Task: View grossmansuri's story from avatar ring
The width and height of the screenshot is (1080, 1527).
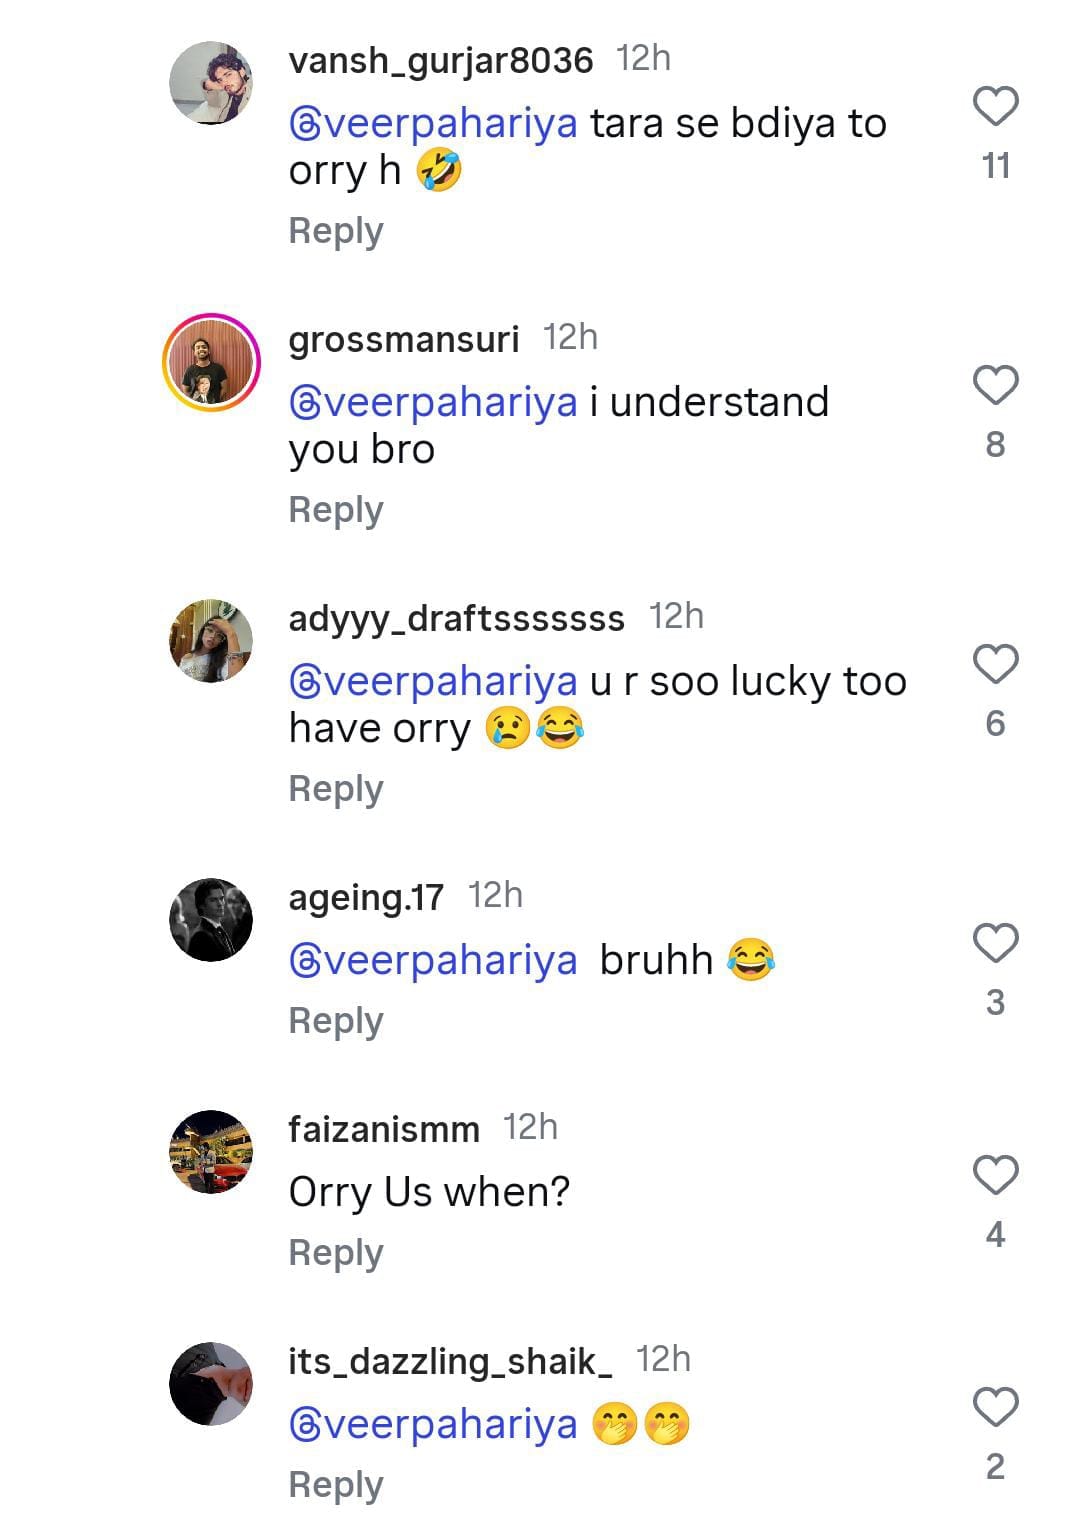Action: 211,362
